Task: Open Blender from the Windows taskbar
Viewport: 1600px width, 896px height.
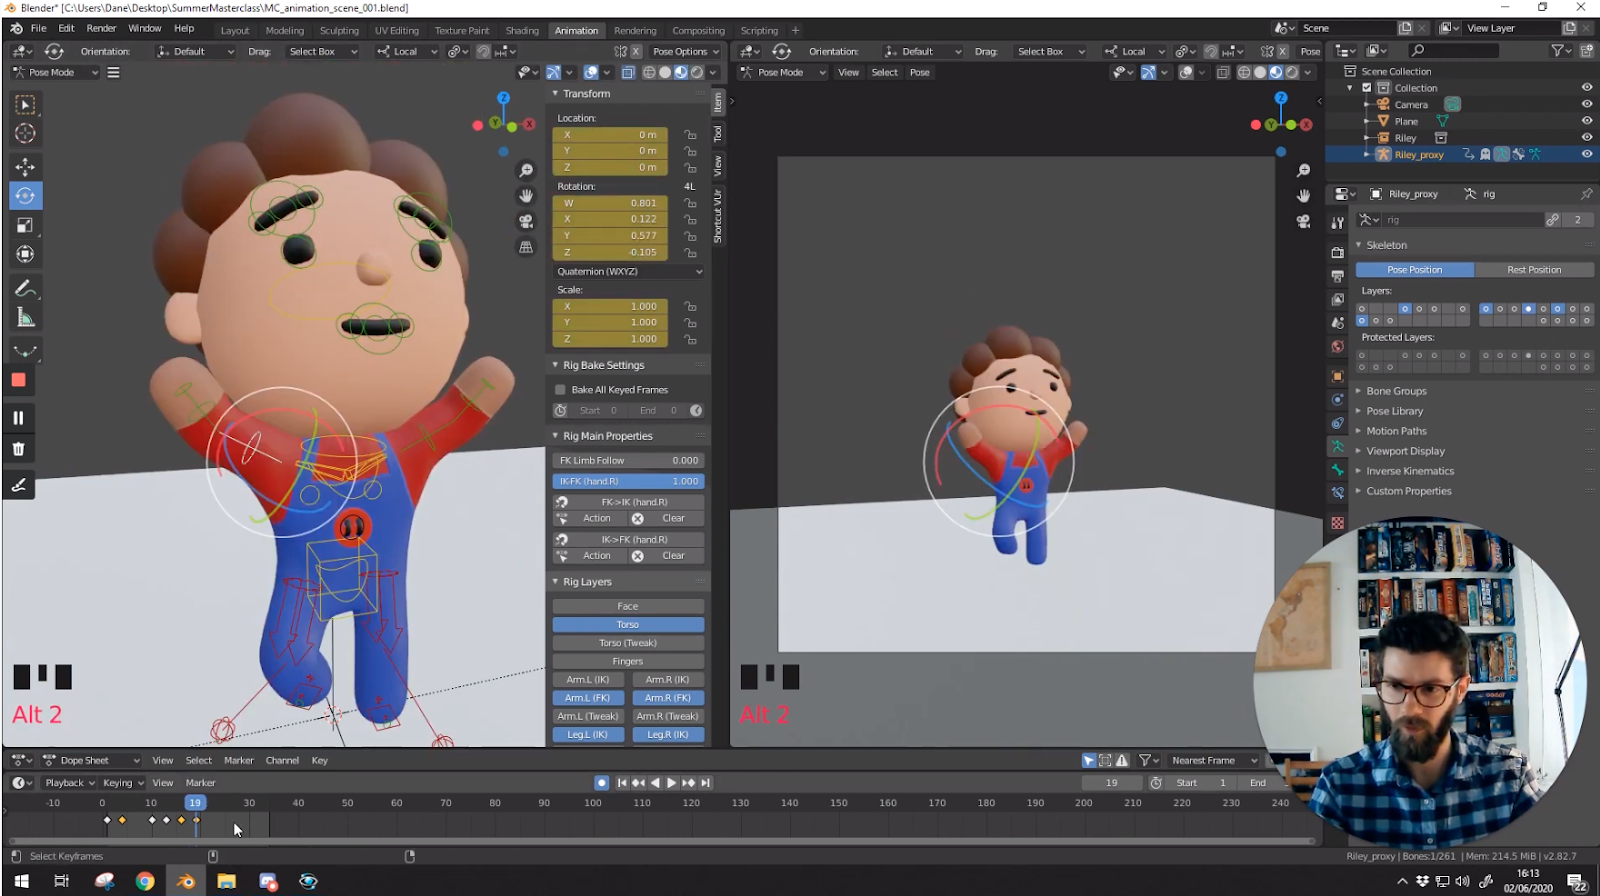Action: tap(186, 881)
